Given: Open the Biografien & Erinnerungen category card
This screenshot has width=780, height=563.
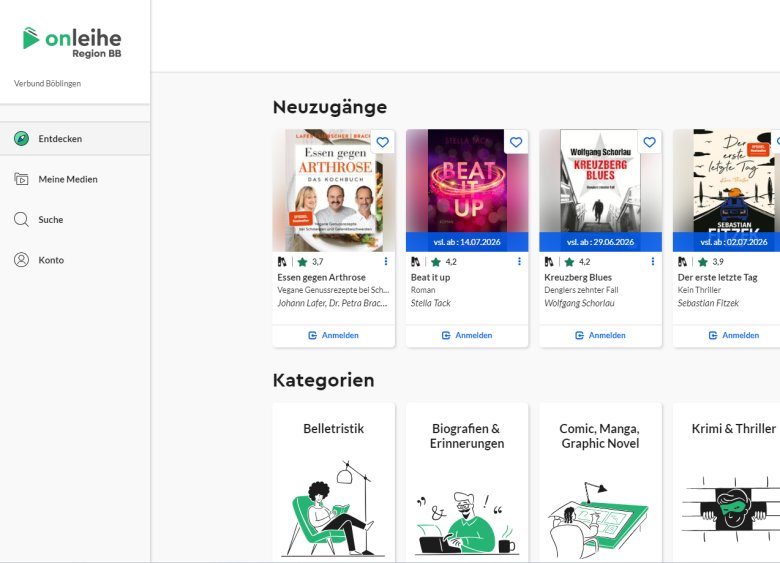Looking at the screenshot, I should [467, 482].
